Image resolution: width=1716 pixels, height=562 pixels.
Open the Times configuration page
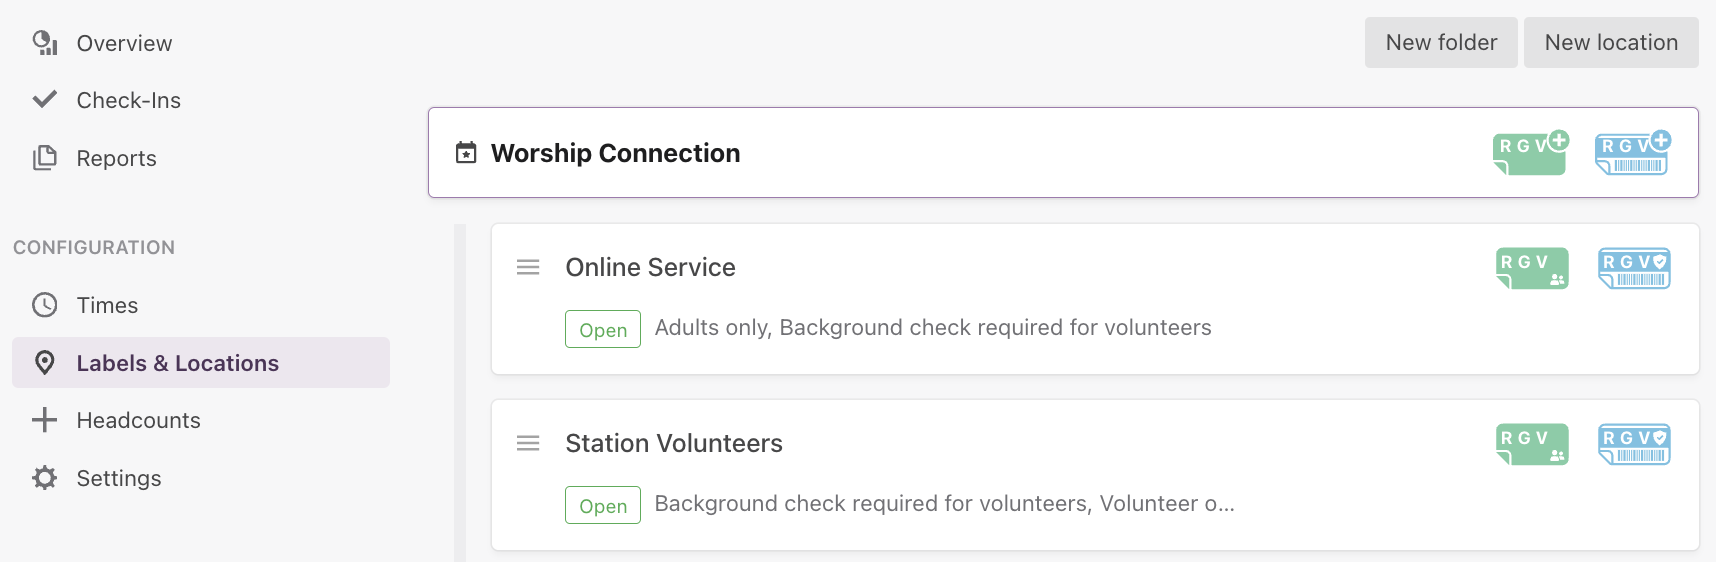click(107, 305)
